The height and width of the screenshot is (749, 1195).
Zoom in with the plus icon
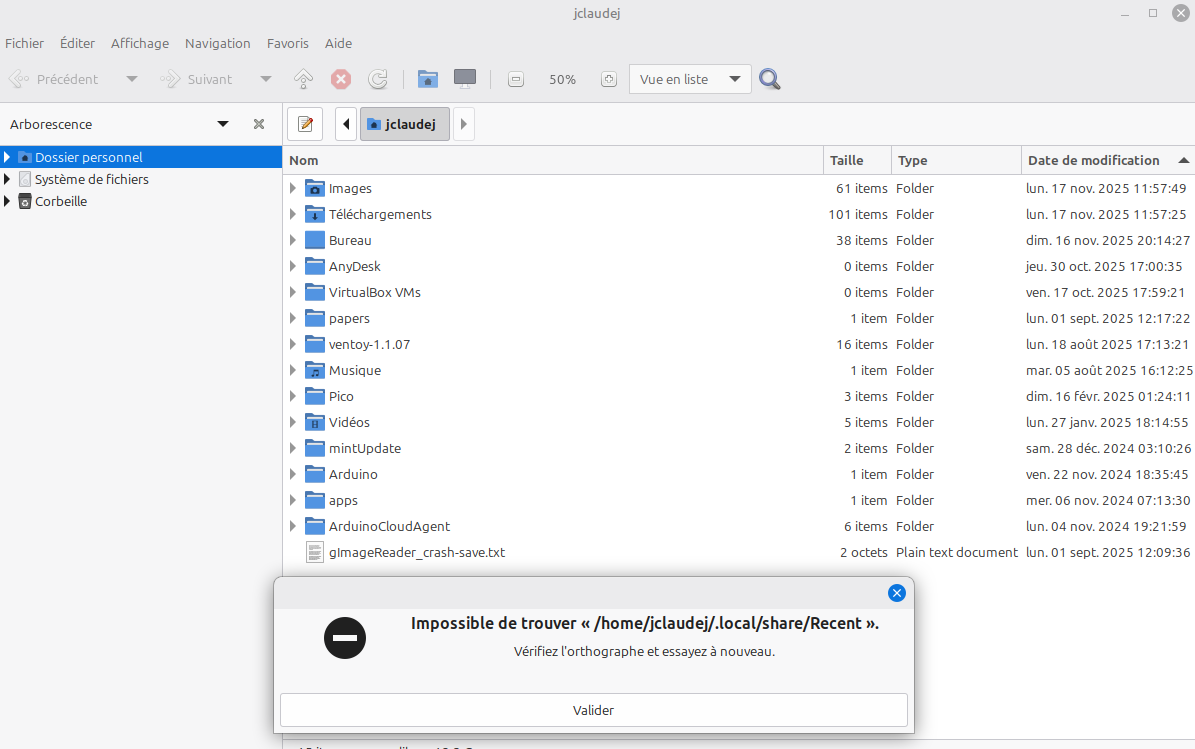tap(608, 79)
